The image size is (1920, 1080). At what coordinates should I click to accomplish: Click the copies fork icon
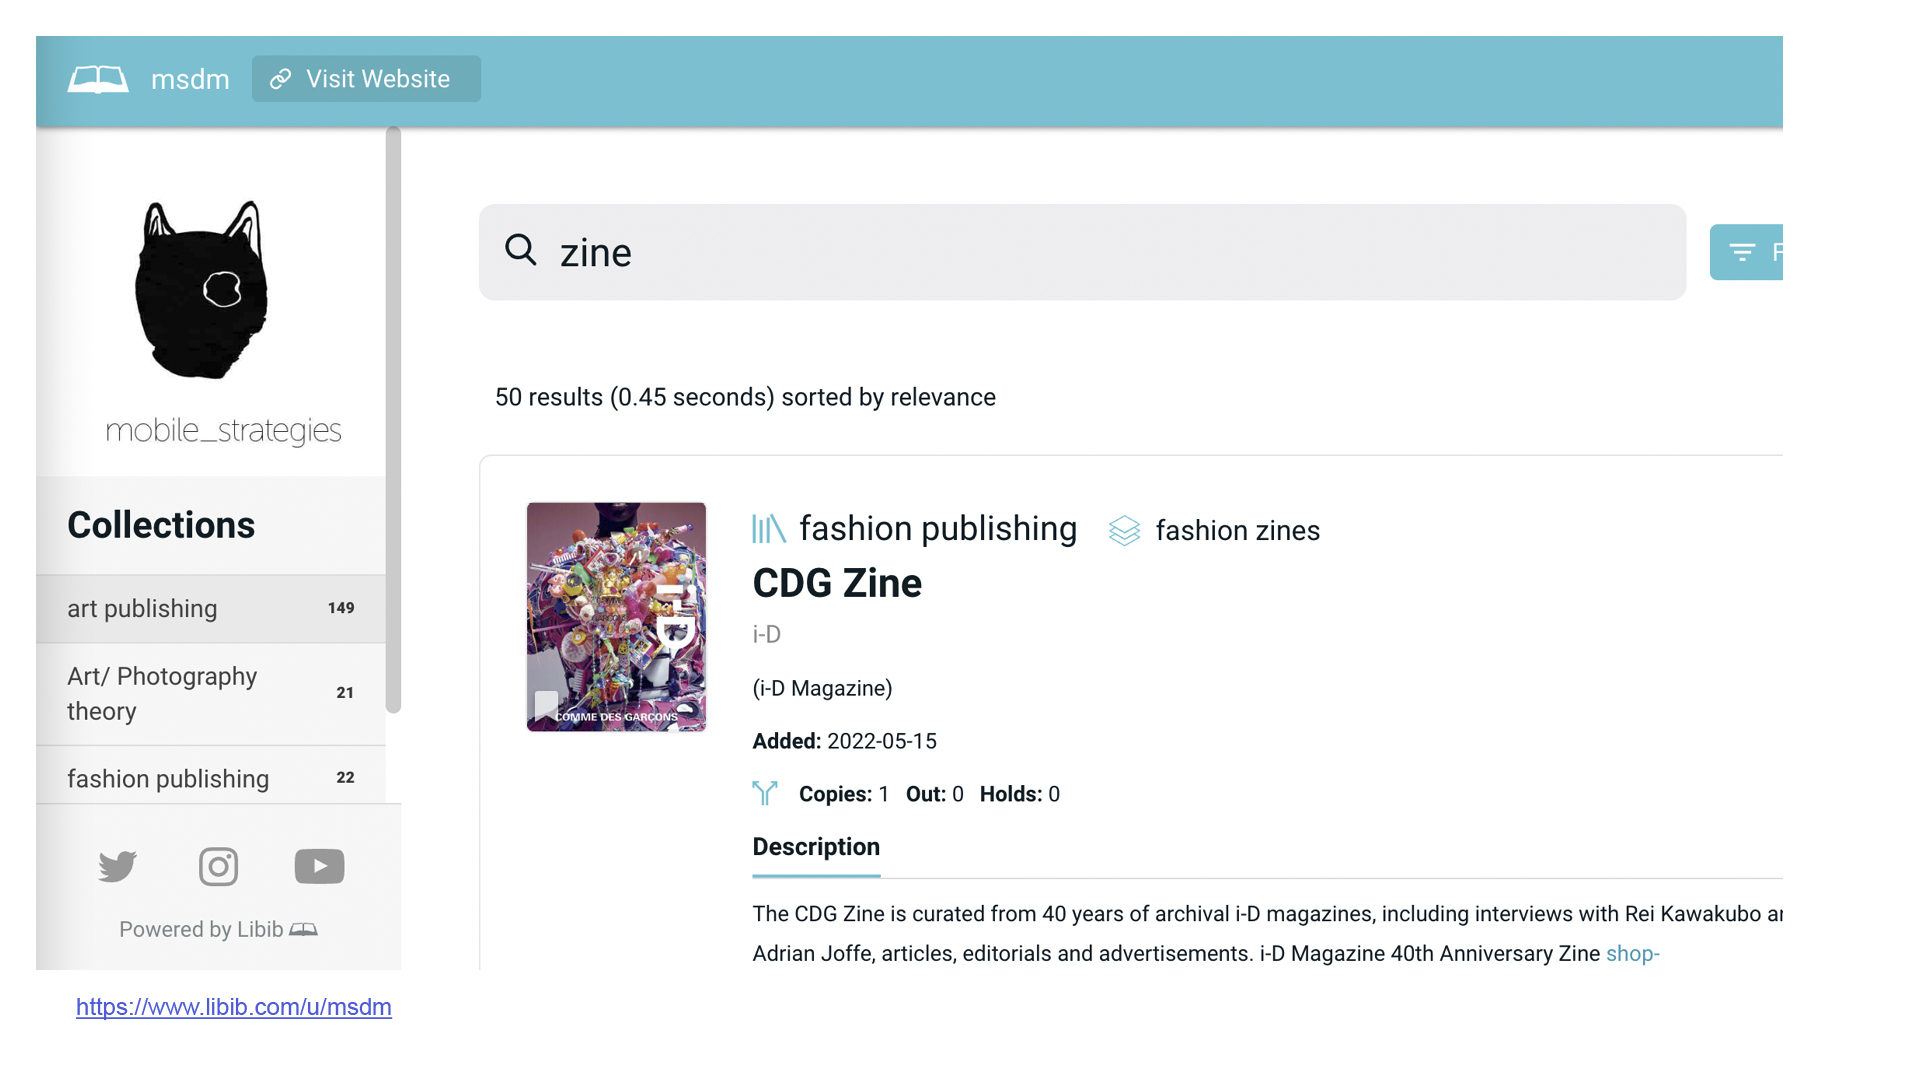tap(765, 794)
